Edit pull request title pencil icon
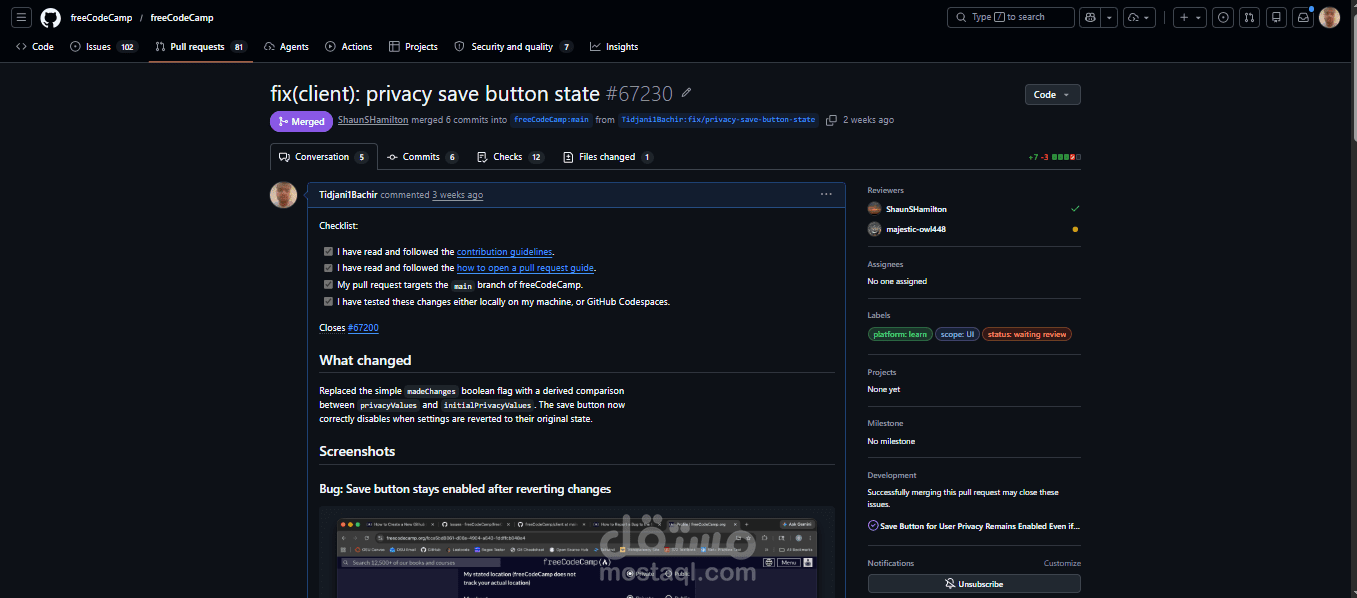This screenshot has width=1357, height=598. pos(686,93)
